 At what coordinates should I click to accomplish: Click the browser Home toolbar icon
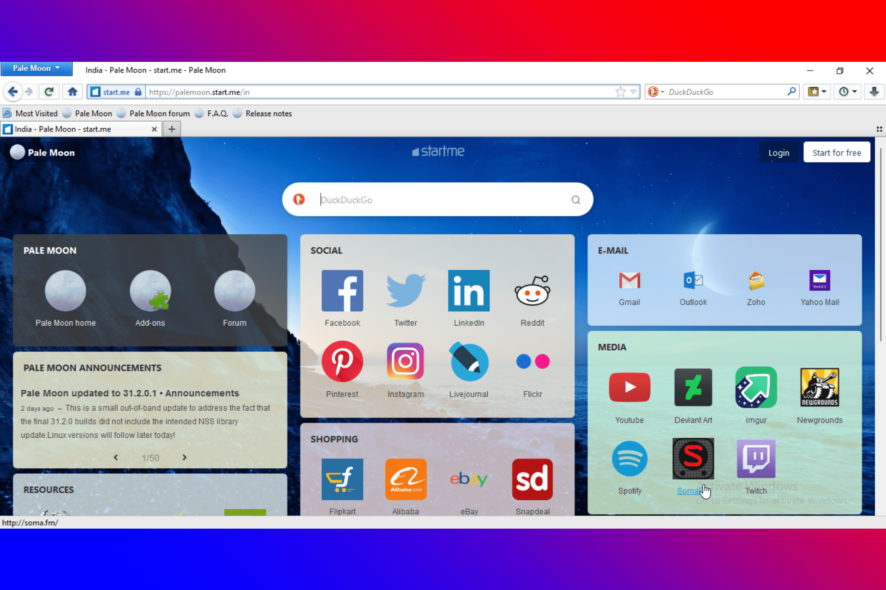(x=72, y=92)
